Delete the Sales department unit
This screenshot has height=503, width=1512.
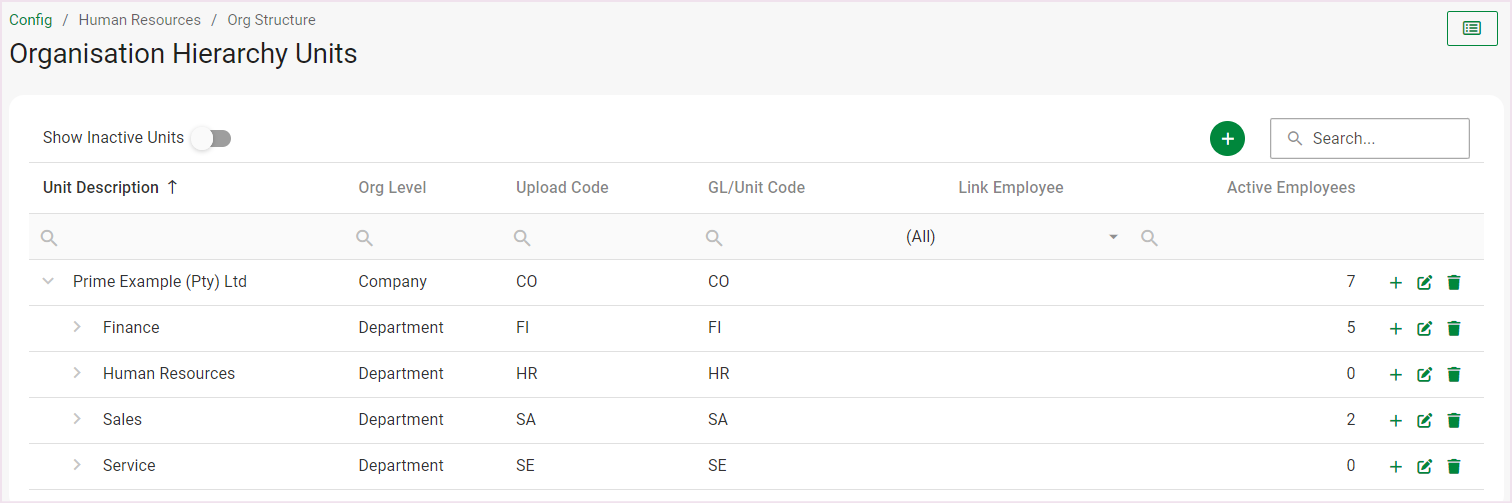(x=1454, y=420)
